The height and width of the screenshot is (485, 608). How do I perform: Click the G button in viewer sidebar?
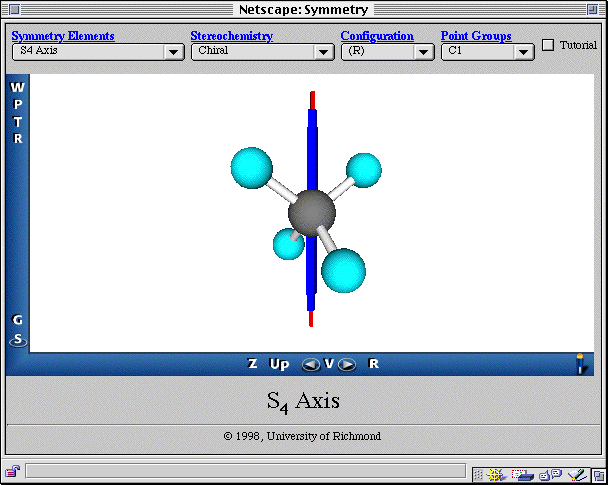click(17, 320)
